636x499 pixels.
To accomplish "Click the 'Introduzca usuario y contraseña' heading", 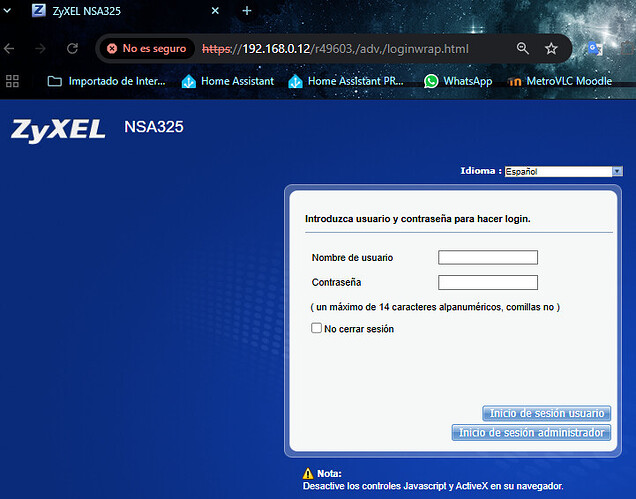I will click(418, 219).
